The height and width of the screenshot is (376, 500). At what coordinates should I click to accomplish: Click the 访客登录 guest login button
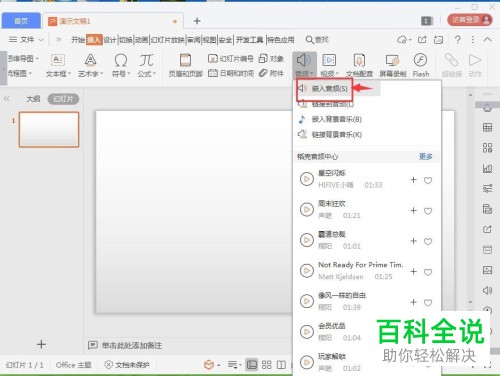(470, 20)
